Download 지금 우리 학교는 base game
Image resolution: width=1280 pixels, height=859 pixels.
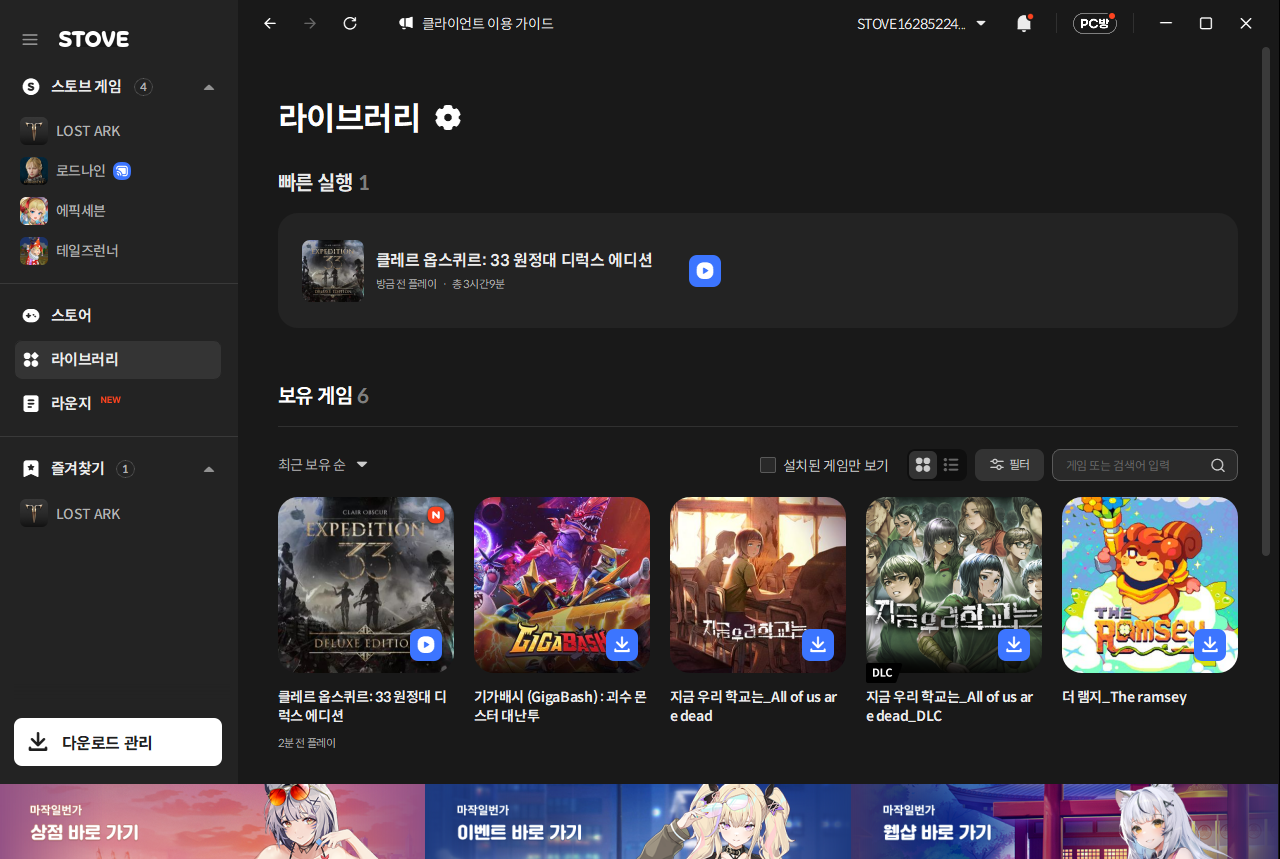coord(818,645)
